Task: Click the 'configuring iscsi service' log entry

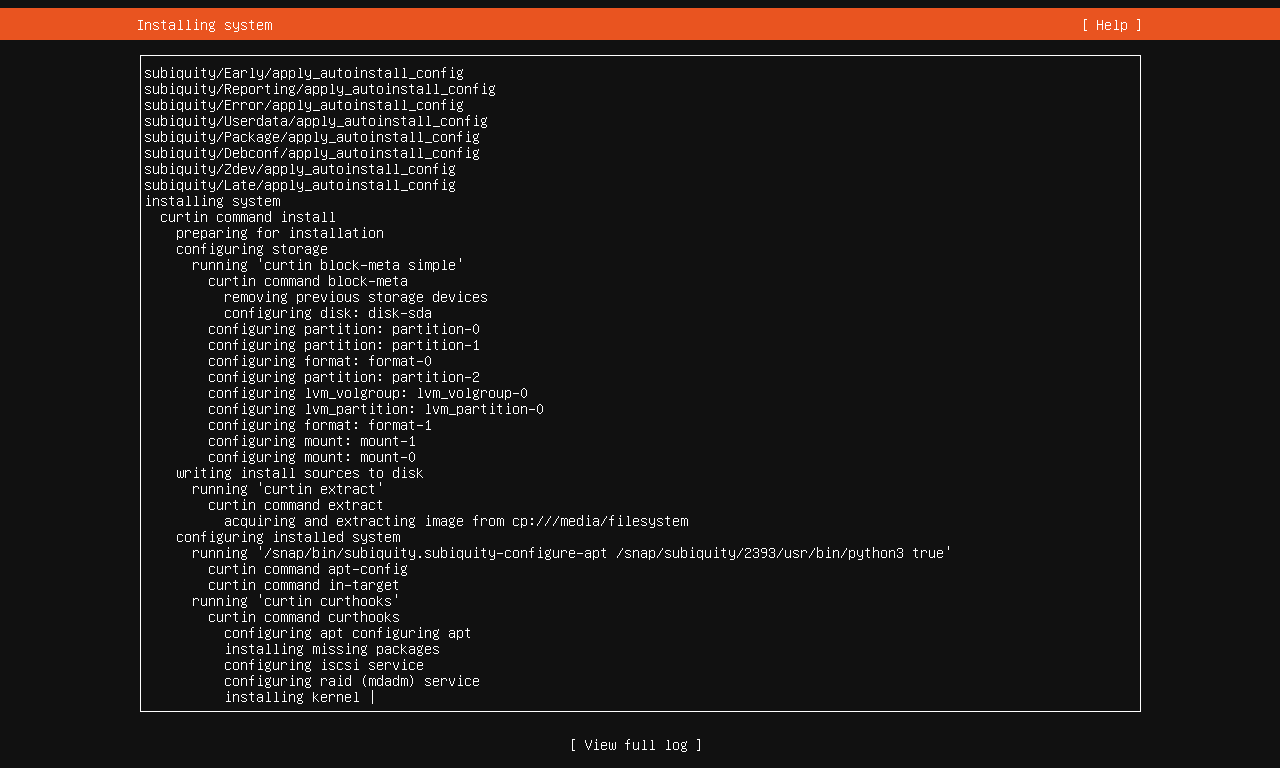Action: pyautogui.click(x=323, y=665)
